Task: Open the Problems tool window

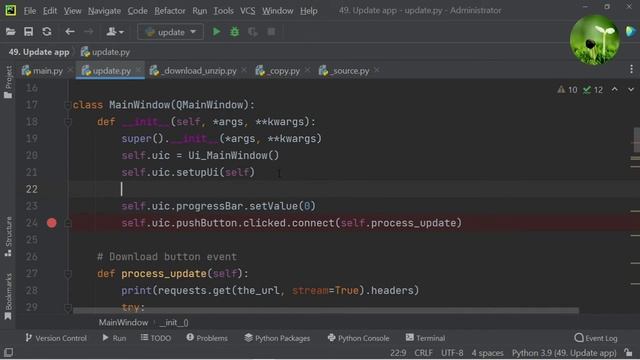Action: tap(207, 338)
